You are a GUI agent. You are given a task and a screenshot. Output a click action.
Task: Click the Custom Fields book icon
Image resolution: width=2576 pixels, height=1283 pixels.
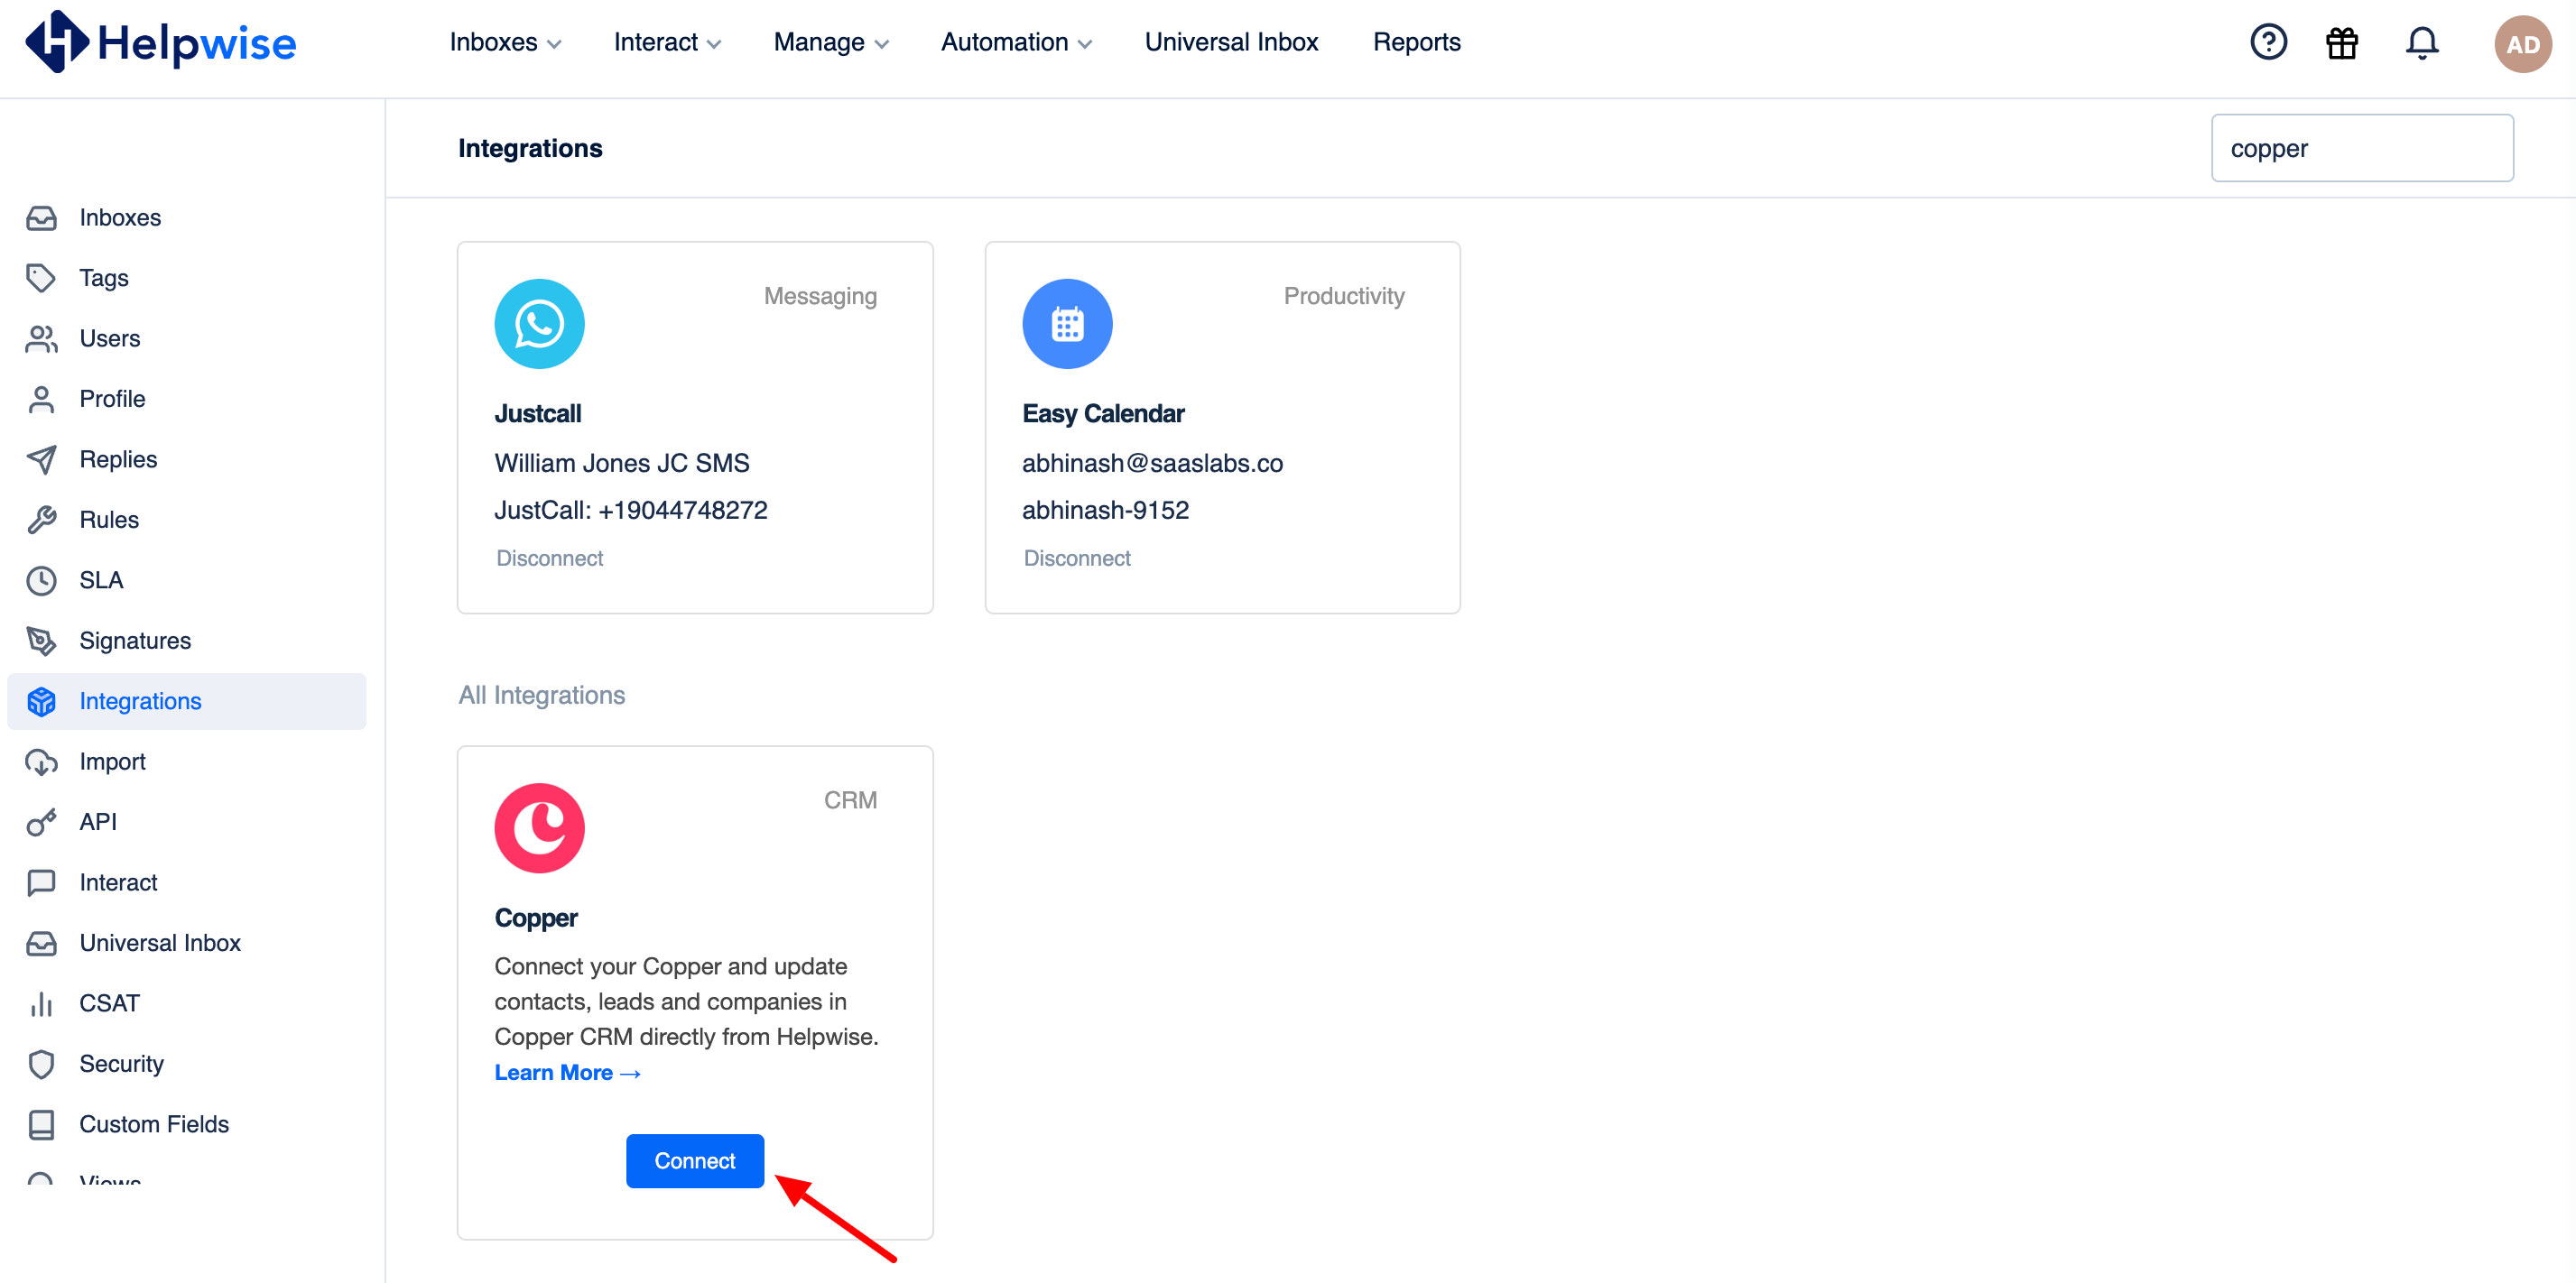pyautogui.click(x=41, y=1125)
